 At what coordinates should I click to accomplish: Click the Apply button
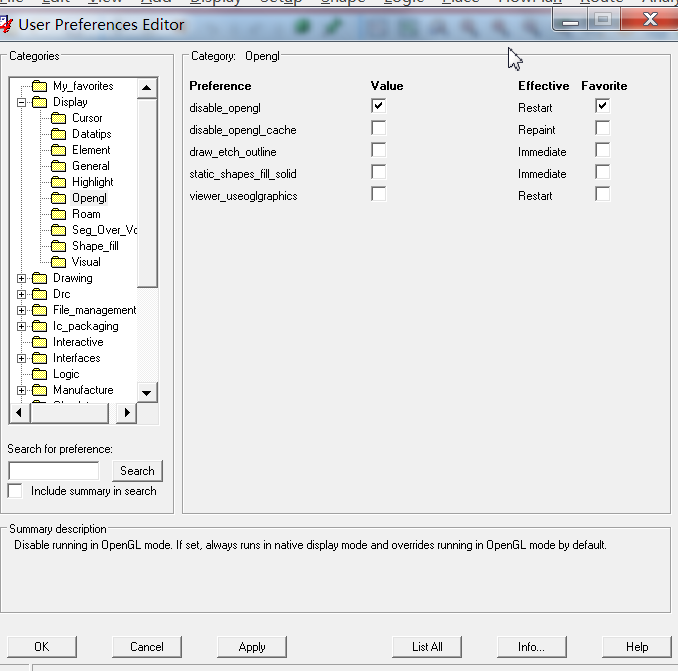pyautogui.click(x=252, y=647)
